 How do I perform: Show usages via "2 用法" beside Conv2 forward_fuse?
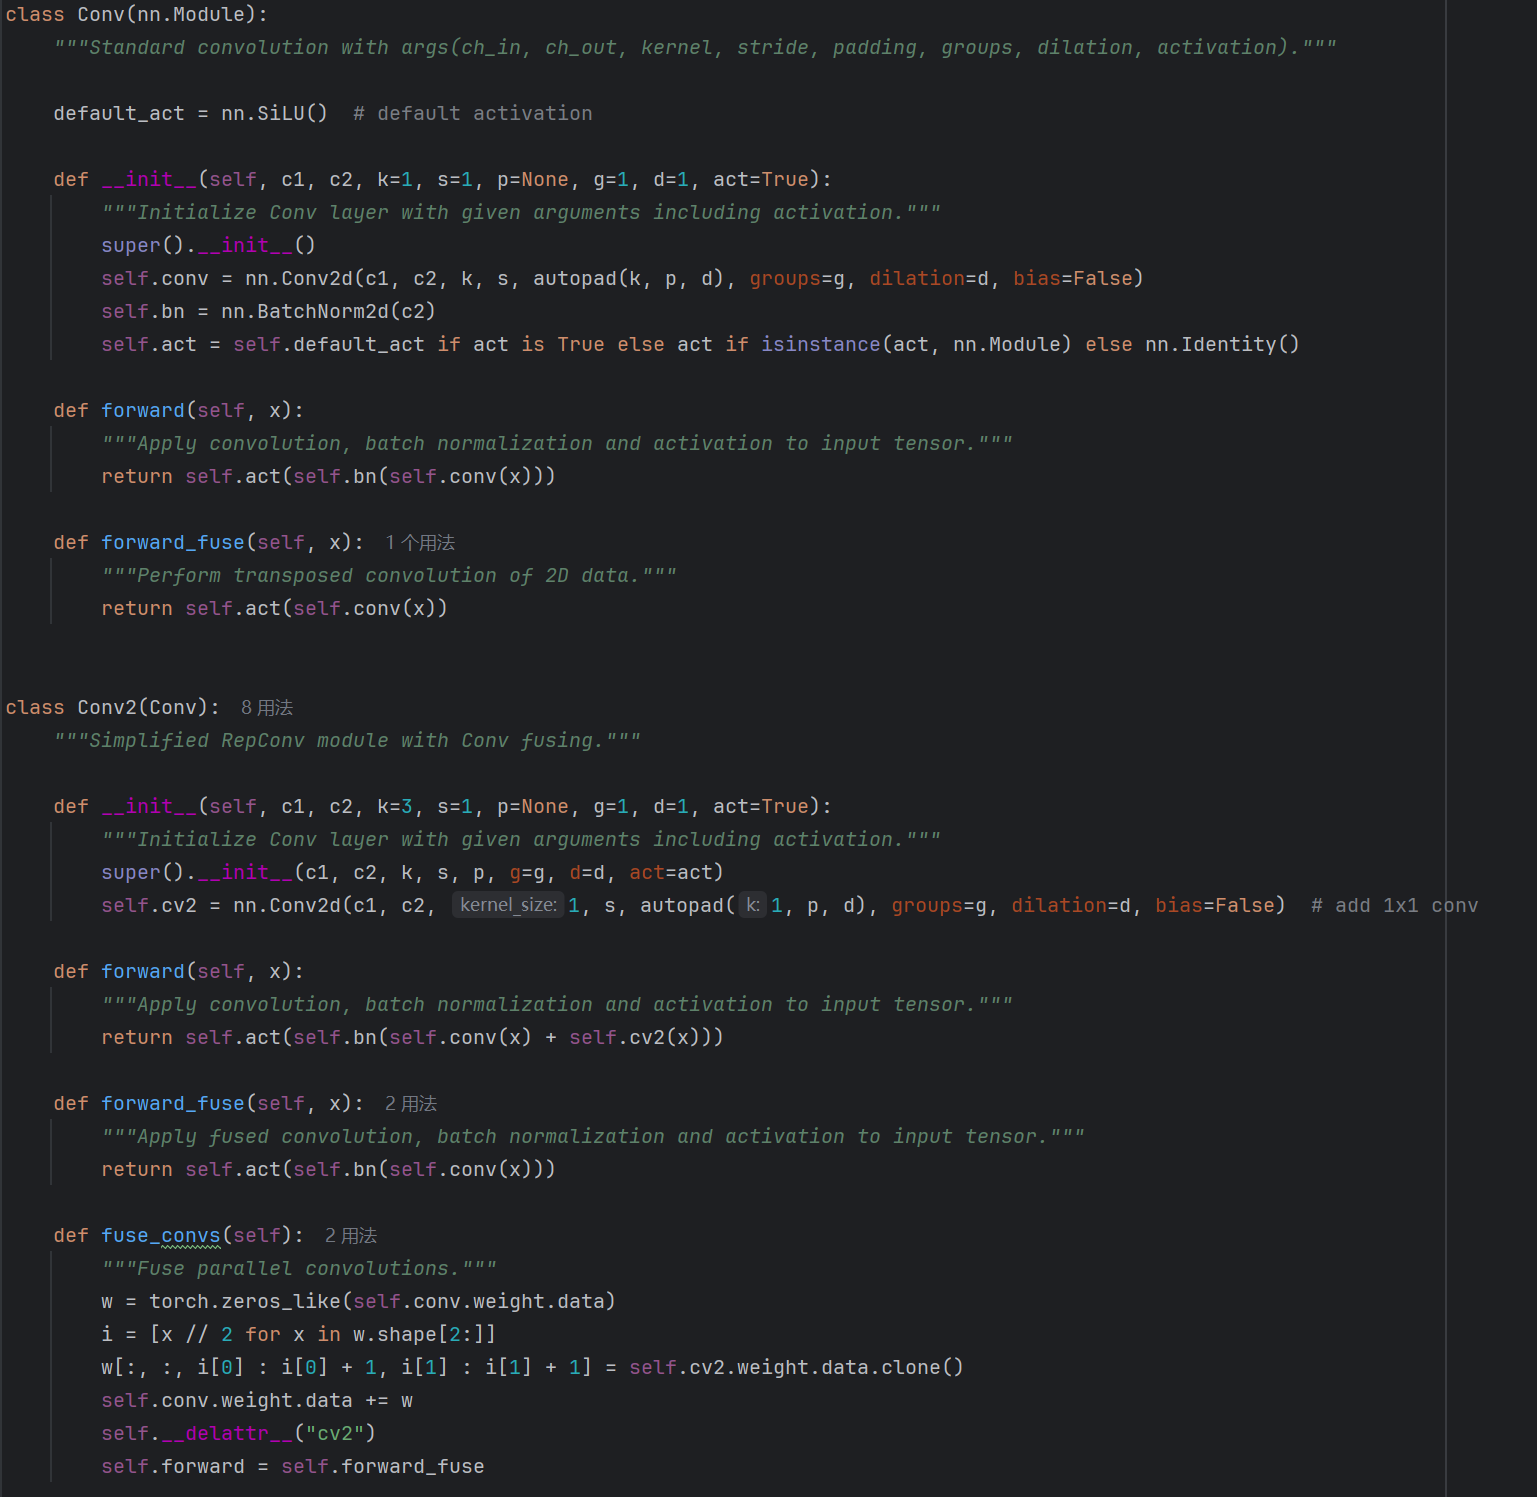pos(411,1104)
